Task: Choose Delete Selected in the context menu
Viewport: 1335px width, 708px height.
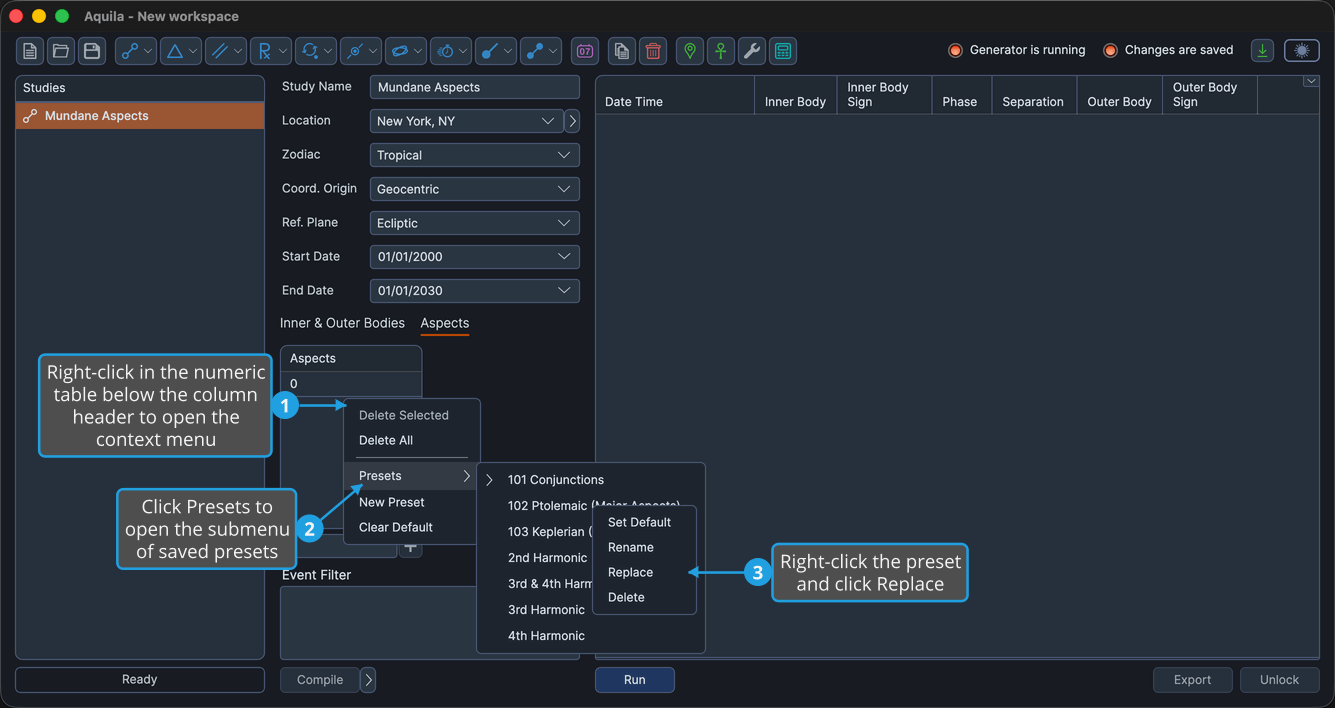Action: click(x=404, y=415)
